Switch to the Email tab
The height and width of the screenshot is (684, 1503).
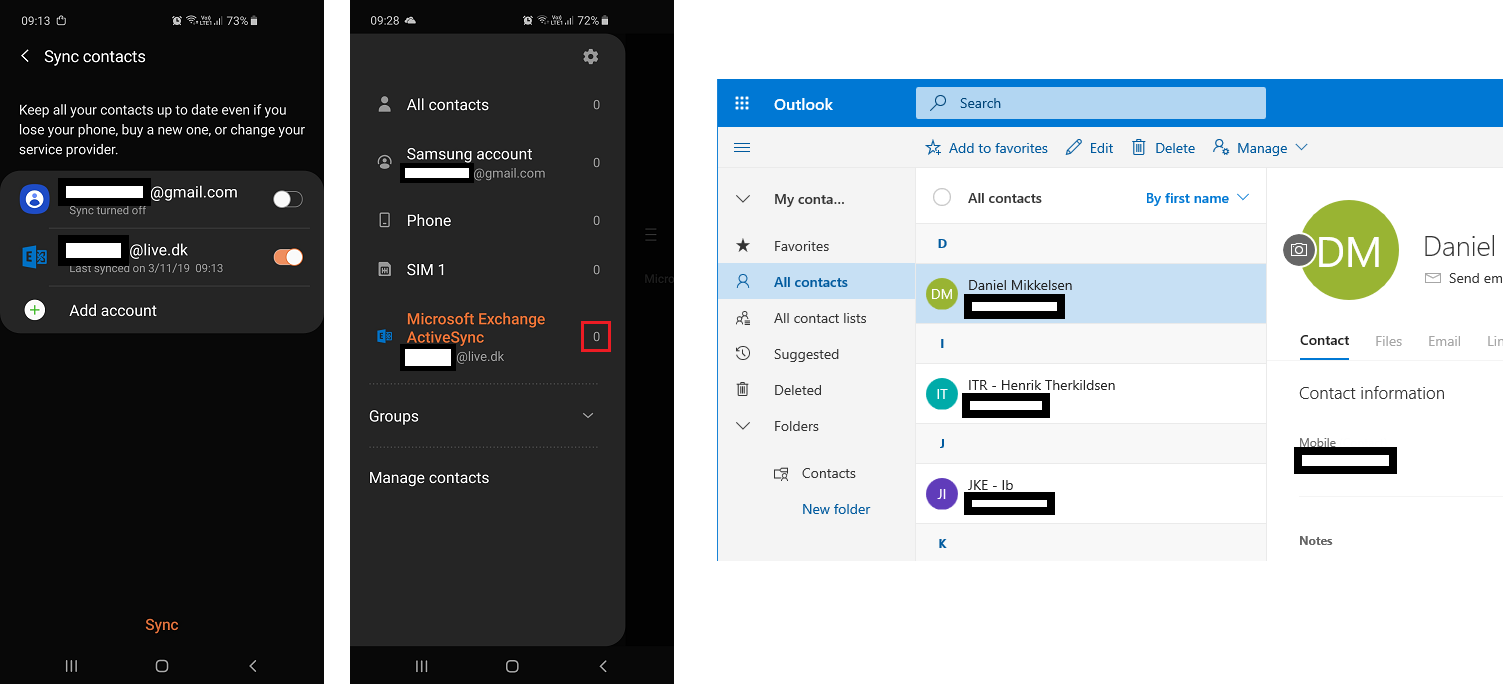tap(1444, 341)
